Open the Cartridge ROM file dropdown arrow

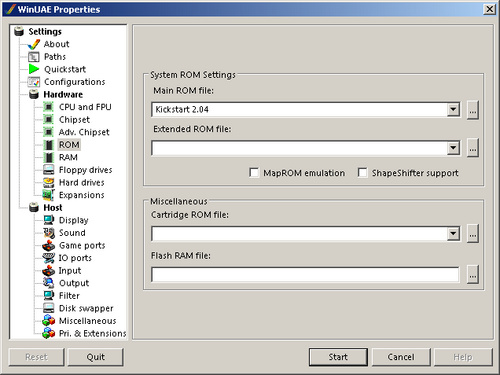tap(453, 234)
